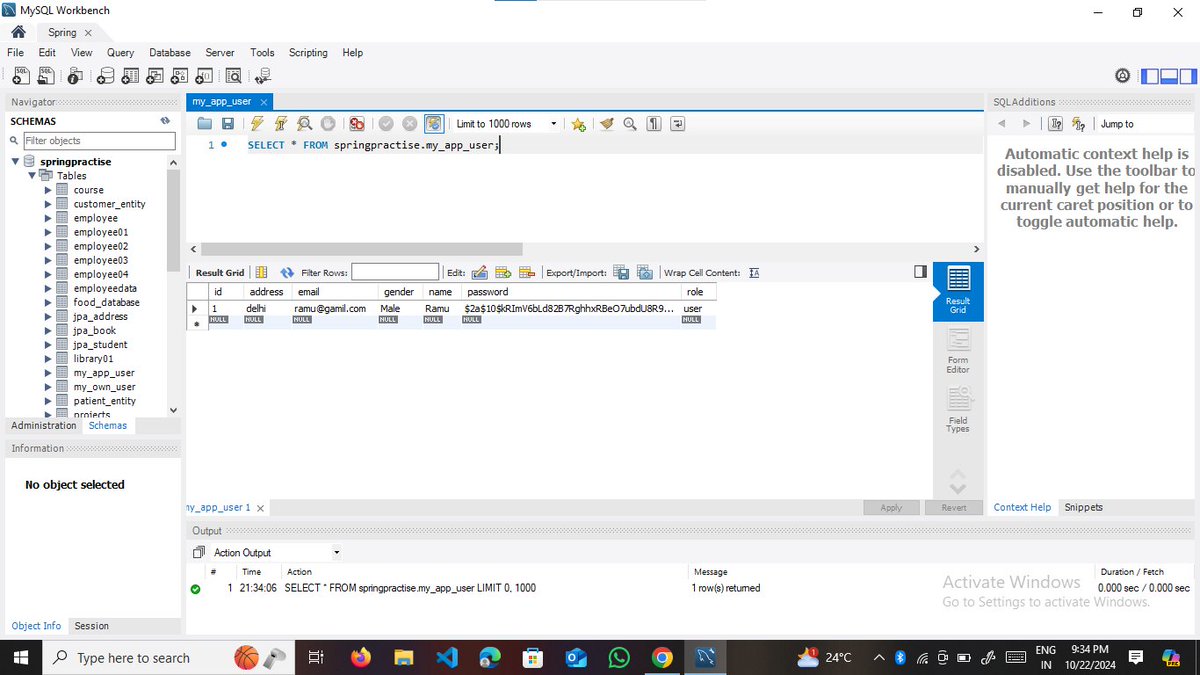Open the Session tab
The image size is (1200, 675).
pos(91,626)
